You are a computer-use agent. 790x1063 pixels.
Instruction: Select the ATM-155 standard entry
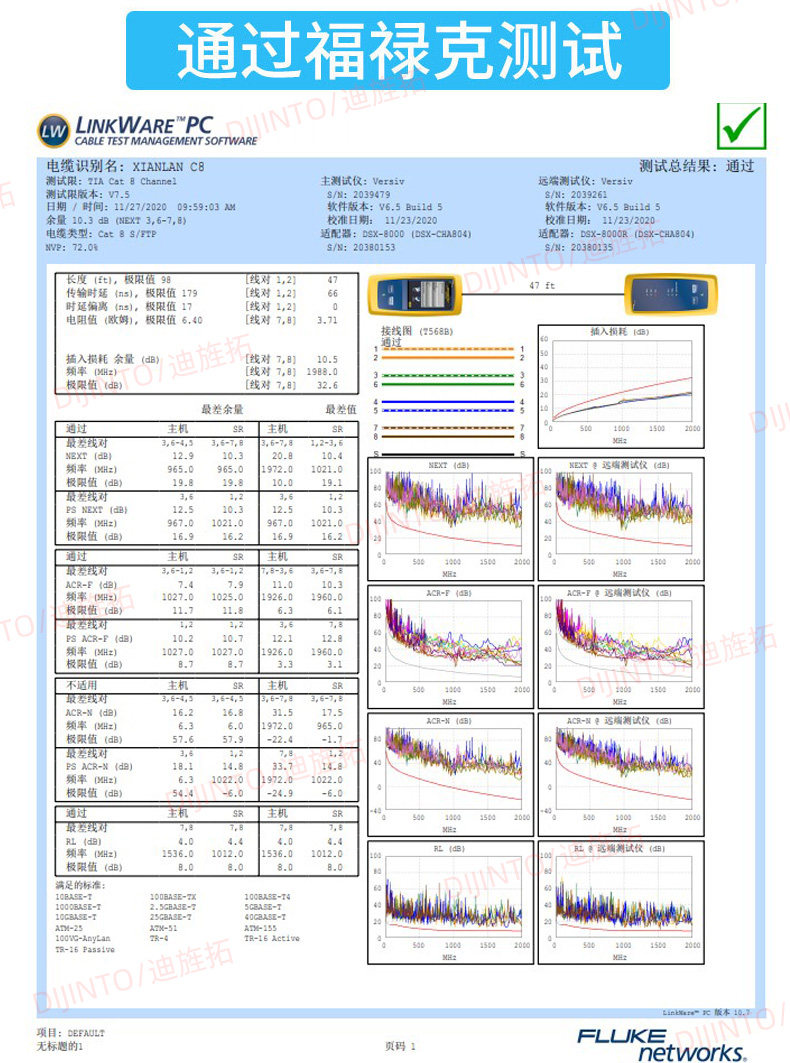click(x=260, y=927)
